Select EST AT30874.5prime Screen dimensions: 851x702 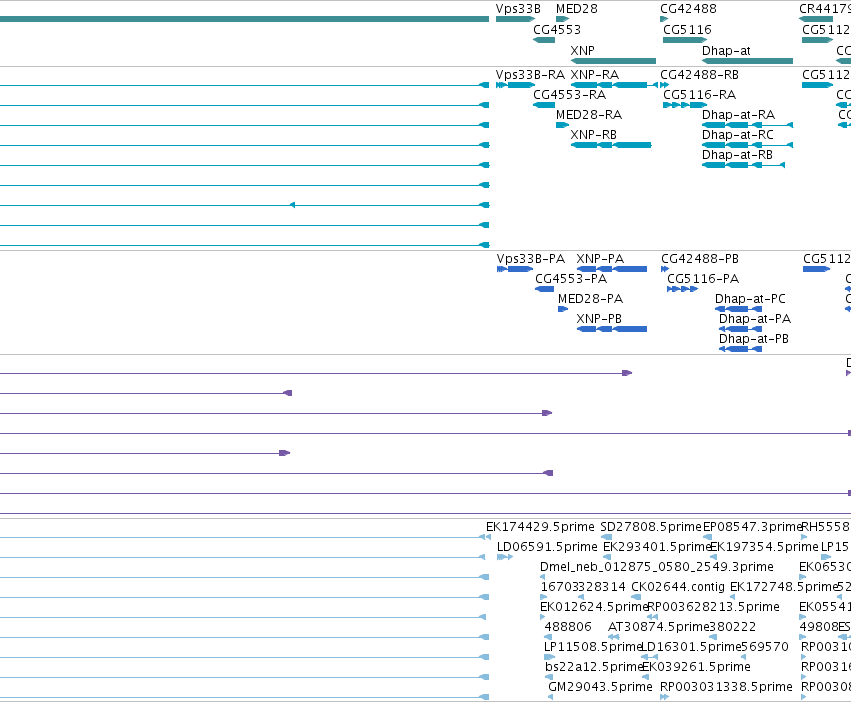pyautogui.click(x=658, y=627)
